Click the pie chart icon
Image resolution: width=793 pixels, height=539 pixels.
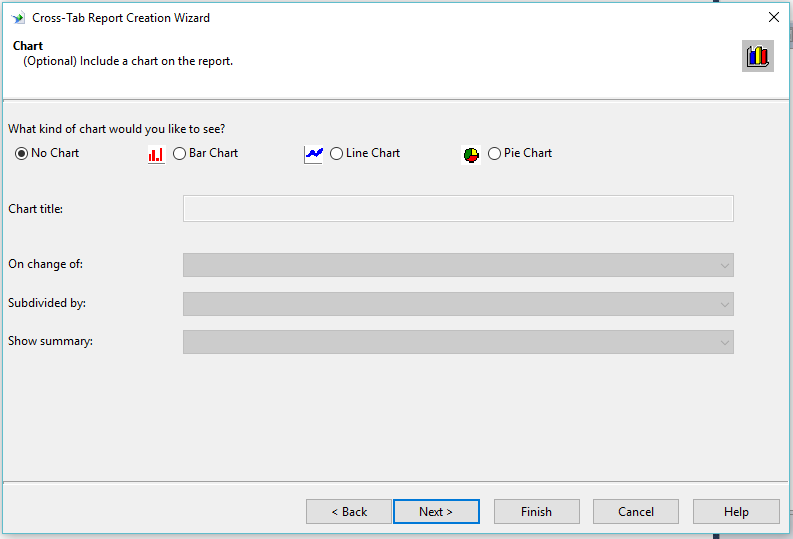[x=471, y=154]
